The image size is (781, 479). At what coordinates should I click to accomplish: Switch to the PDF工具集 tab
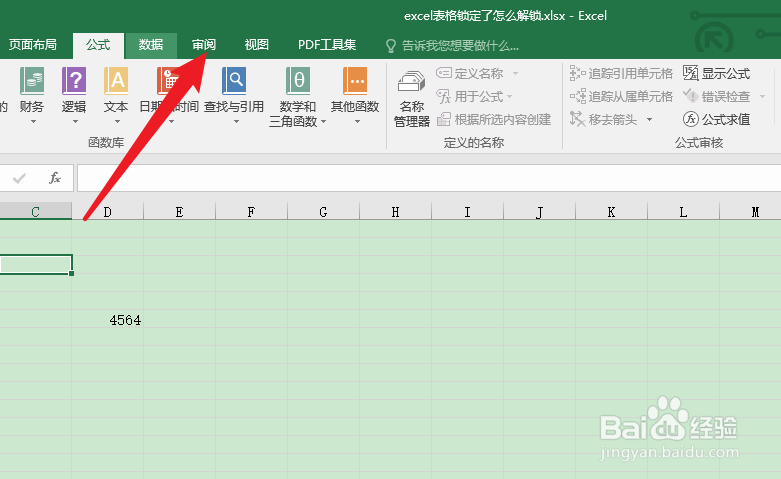[x=327, y=45]
